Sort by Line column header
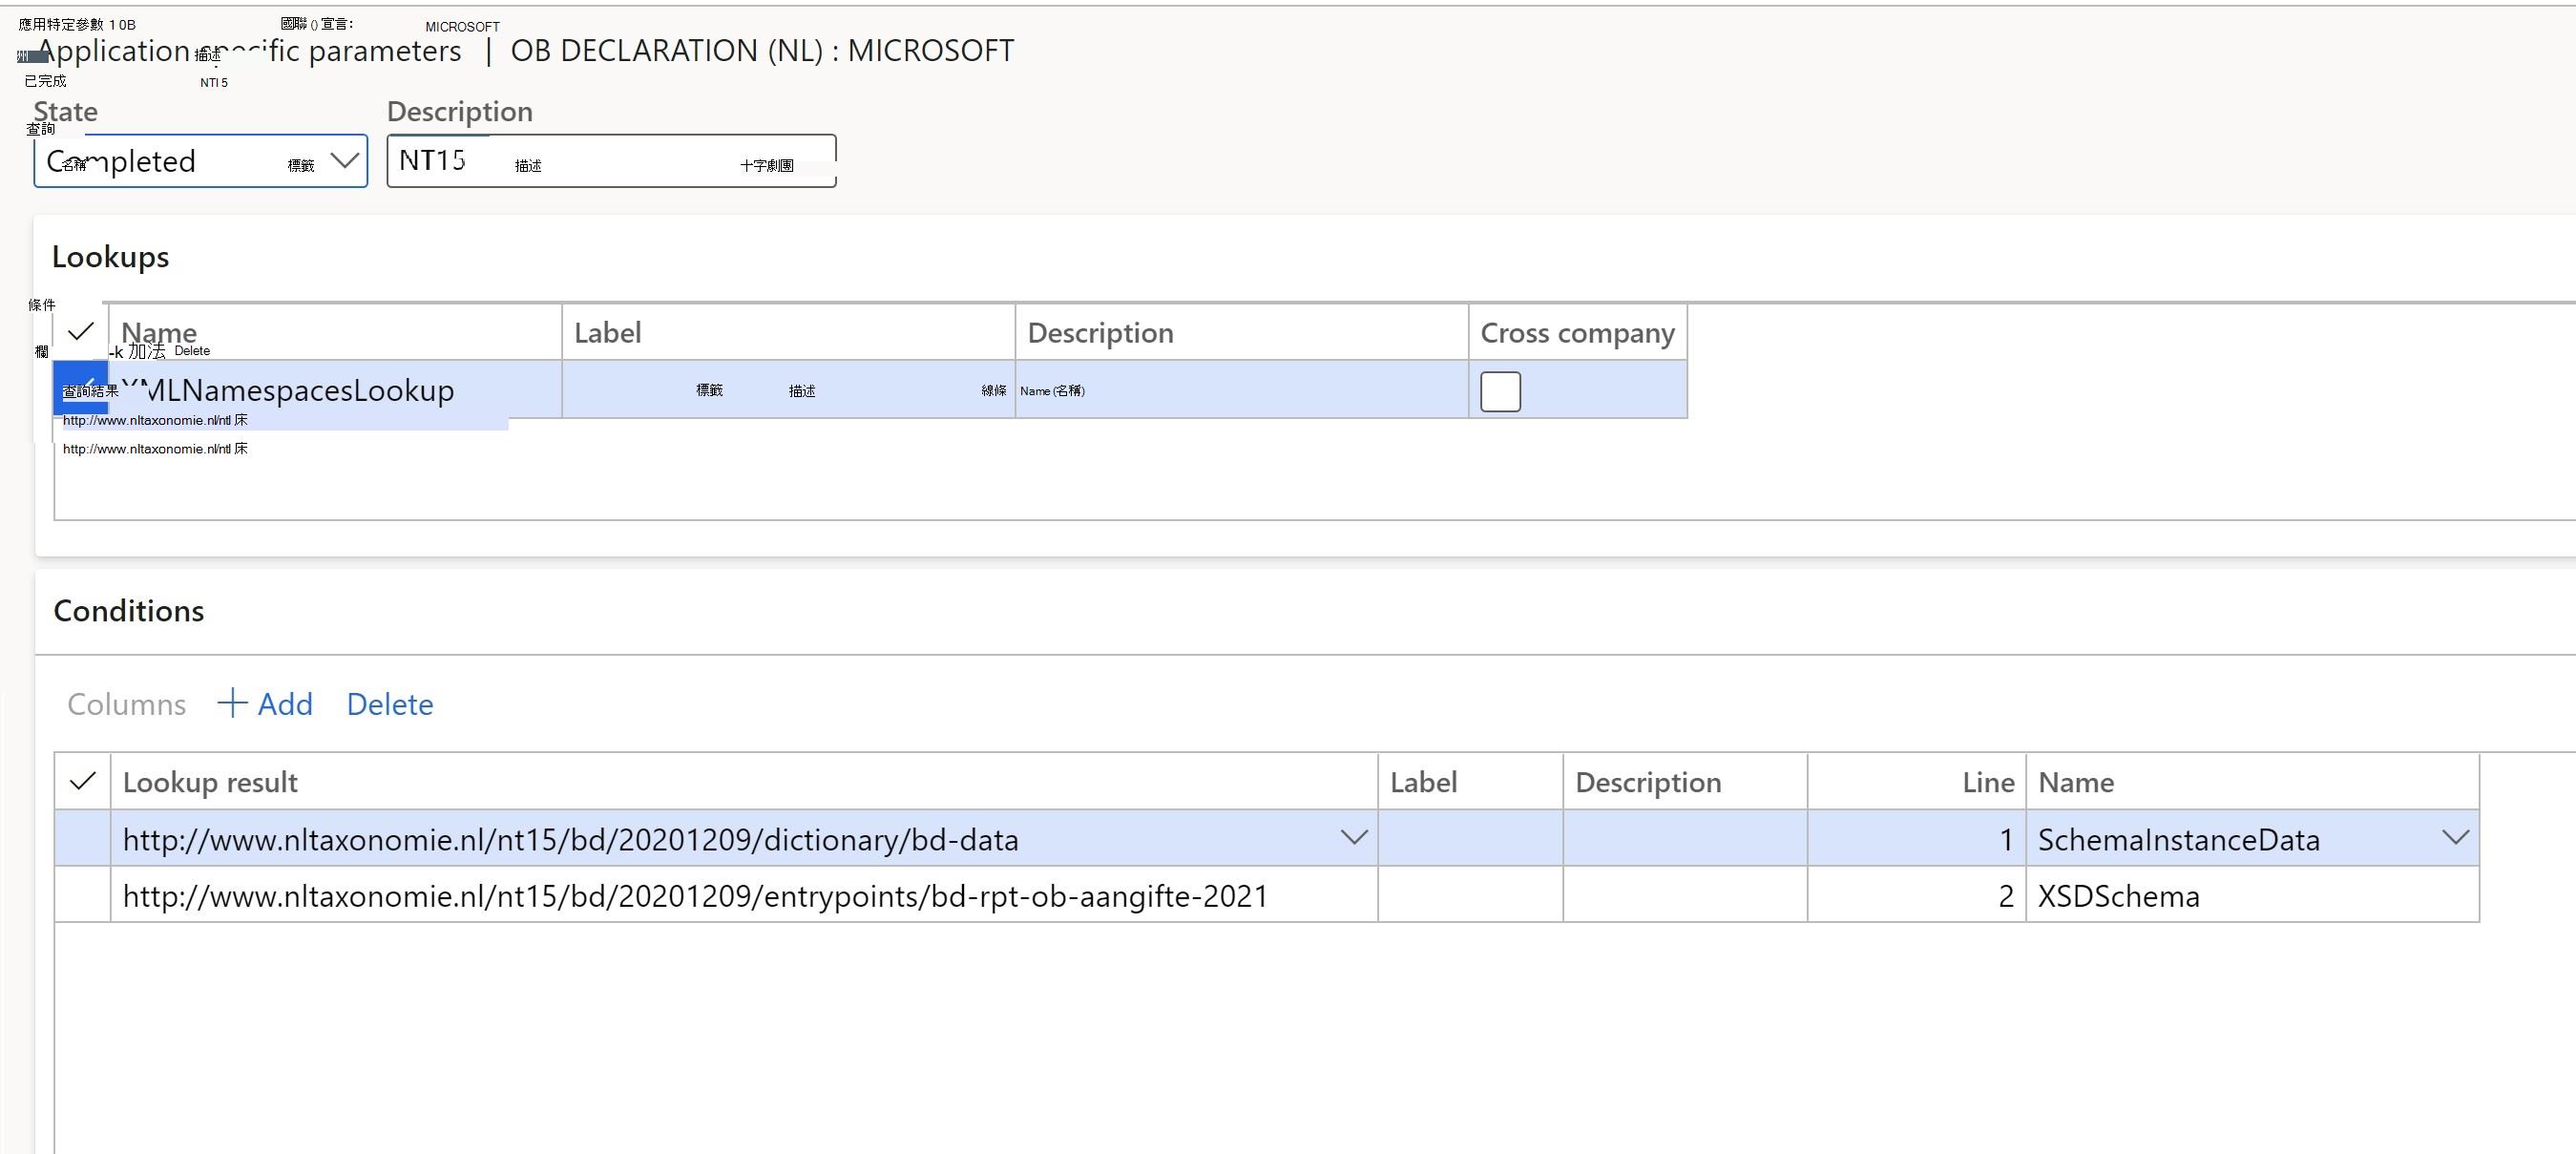 tap(1988, 782)
